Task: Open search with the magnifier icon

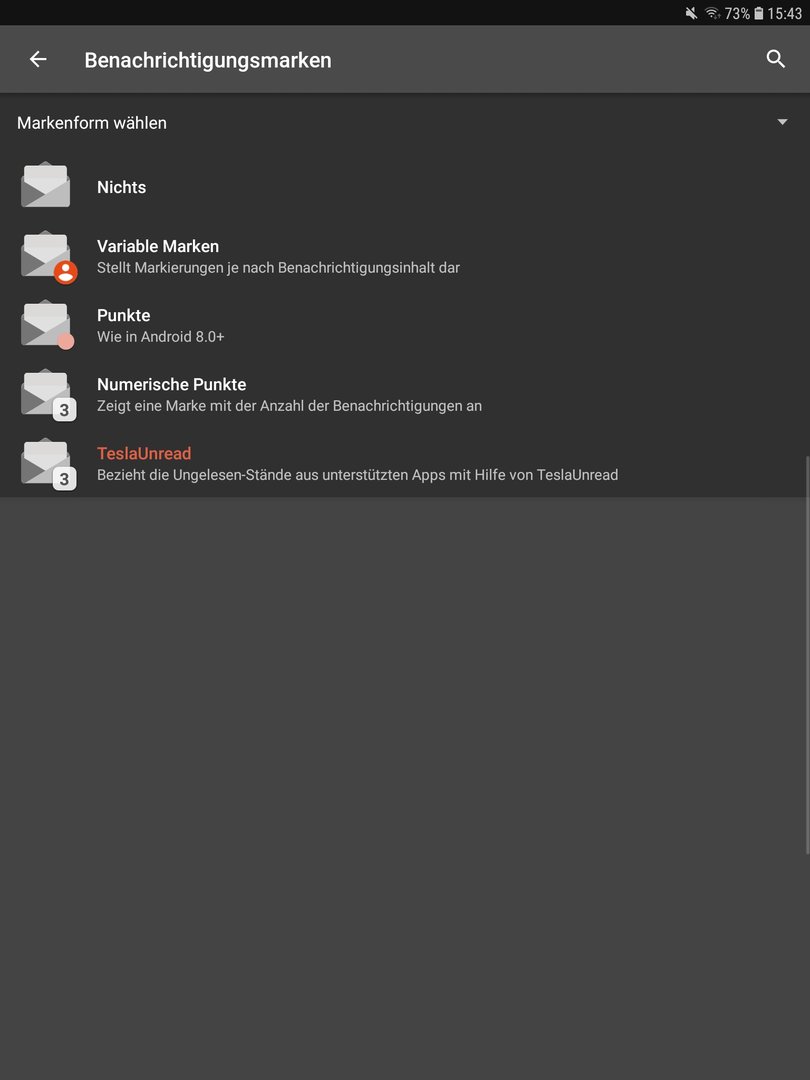Action: click(776, 59)
